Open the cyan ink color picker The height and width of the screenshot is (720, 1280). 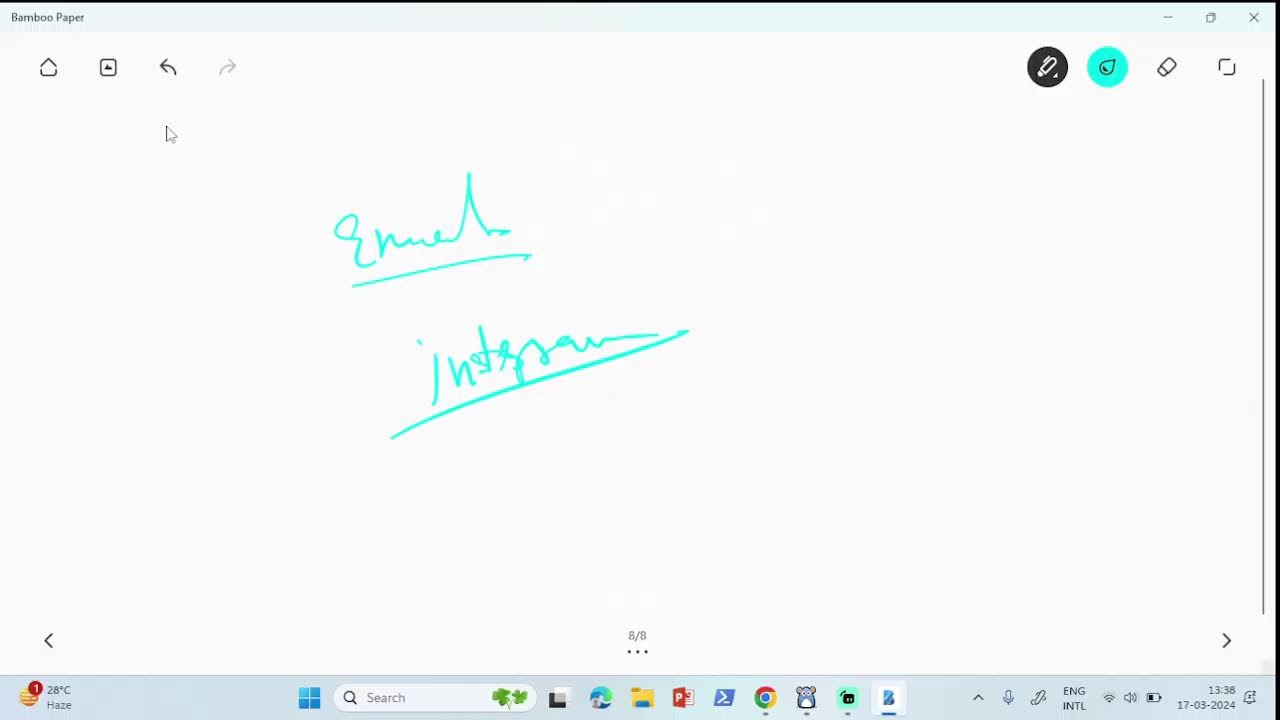pos(1107,67)
